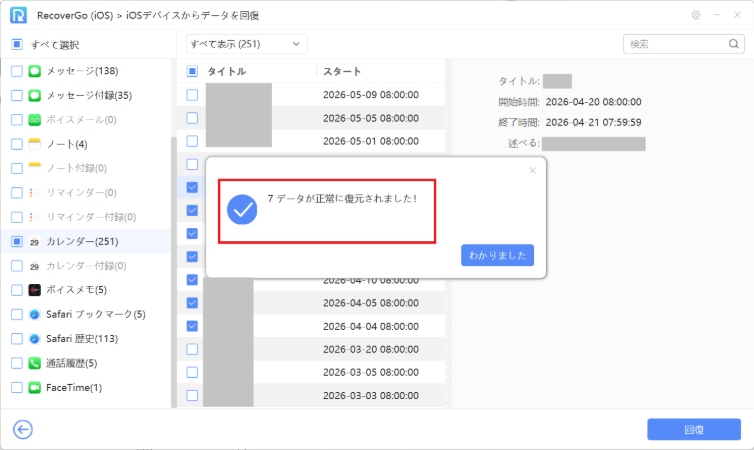Uncheck the 2026-04-04 08:00:00 row checkbox

click(x=192, y=326)
